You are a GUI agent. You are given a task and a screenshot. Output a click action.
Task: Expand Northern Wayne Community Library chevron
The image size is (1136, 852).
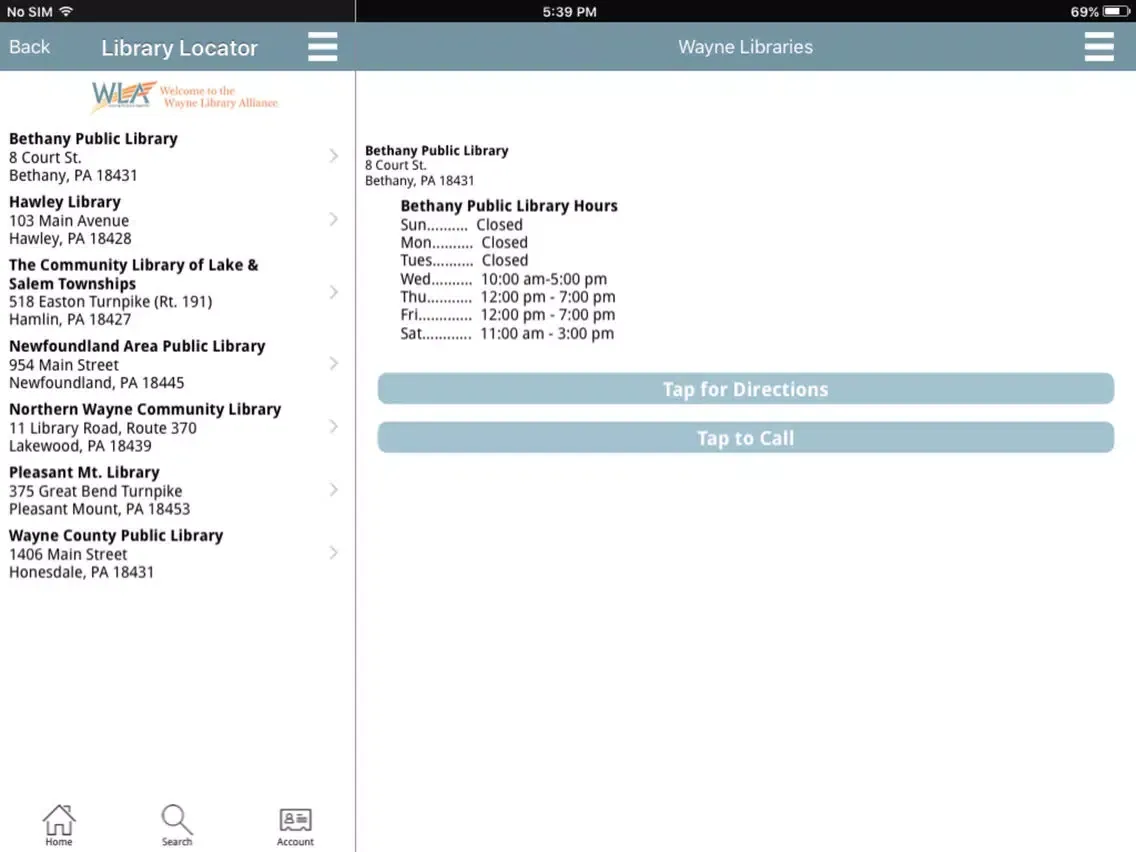[x=333, y=426]
